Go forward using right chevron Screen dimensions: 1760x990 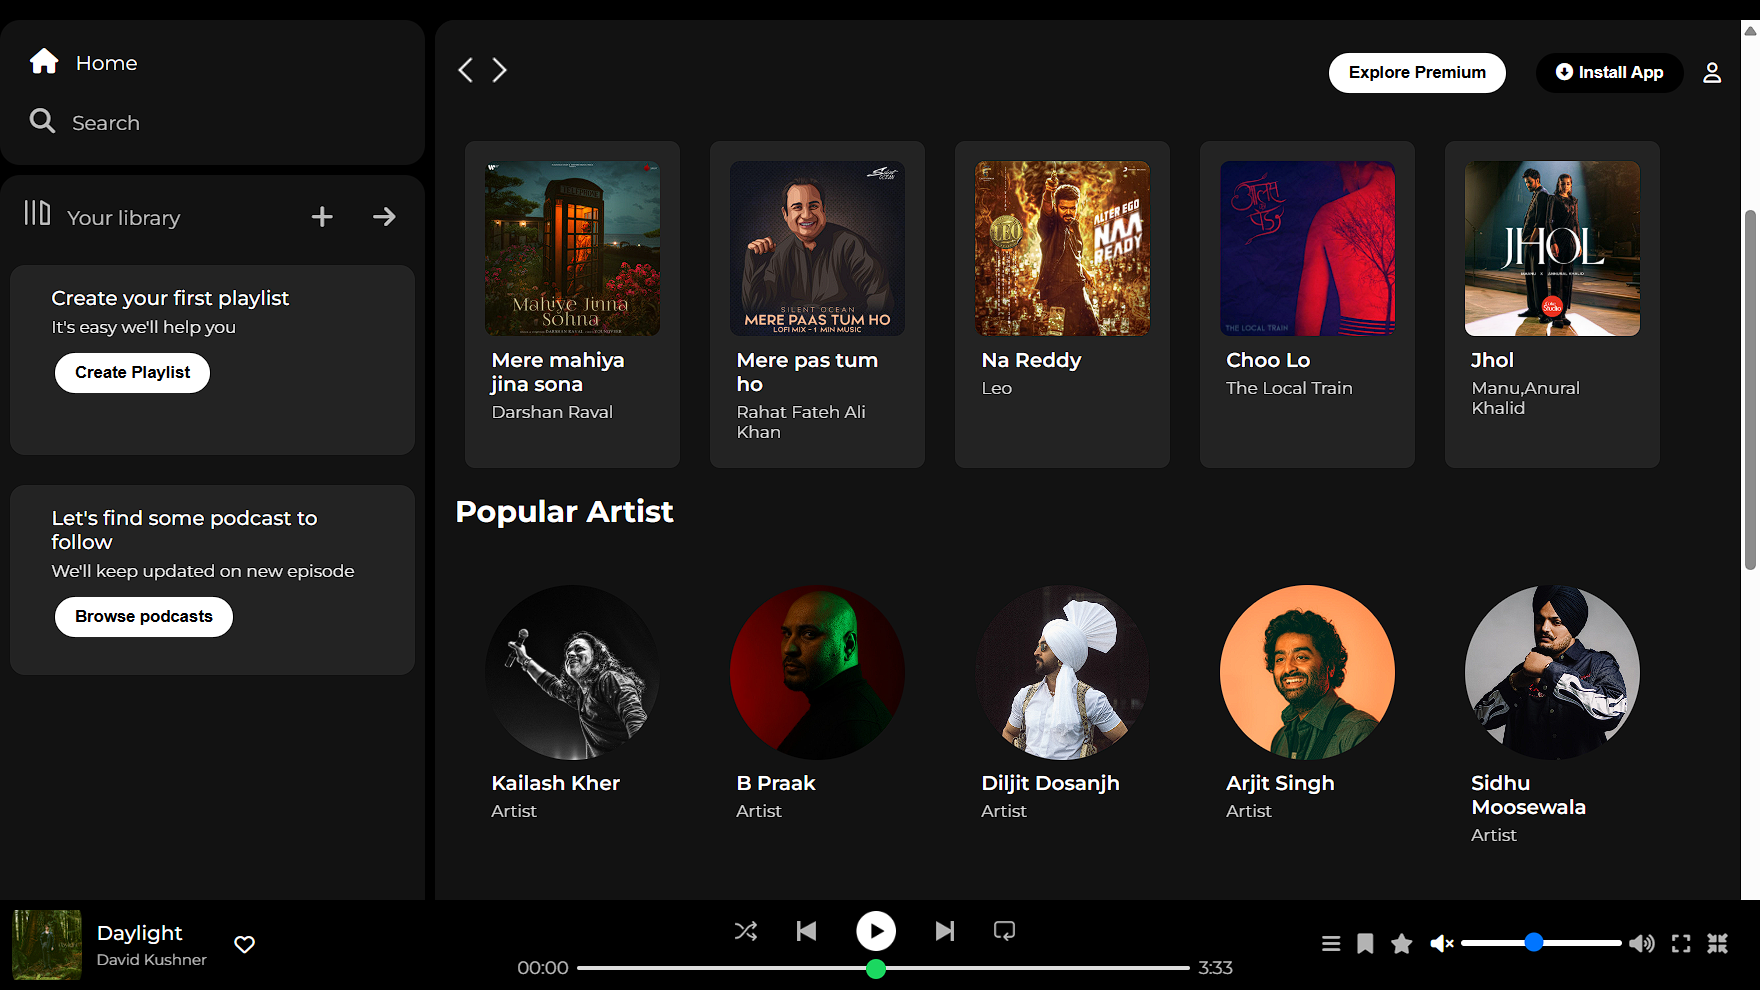click(500, 70)
